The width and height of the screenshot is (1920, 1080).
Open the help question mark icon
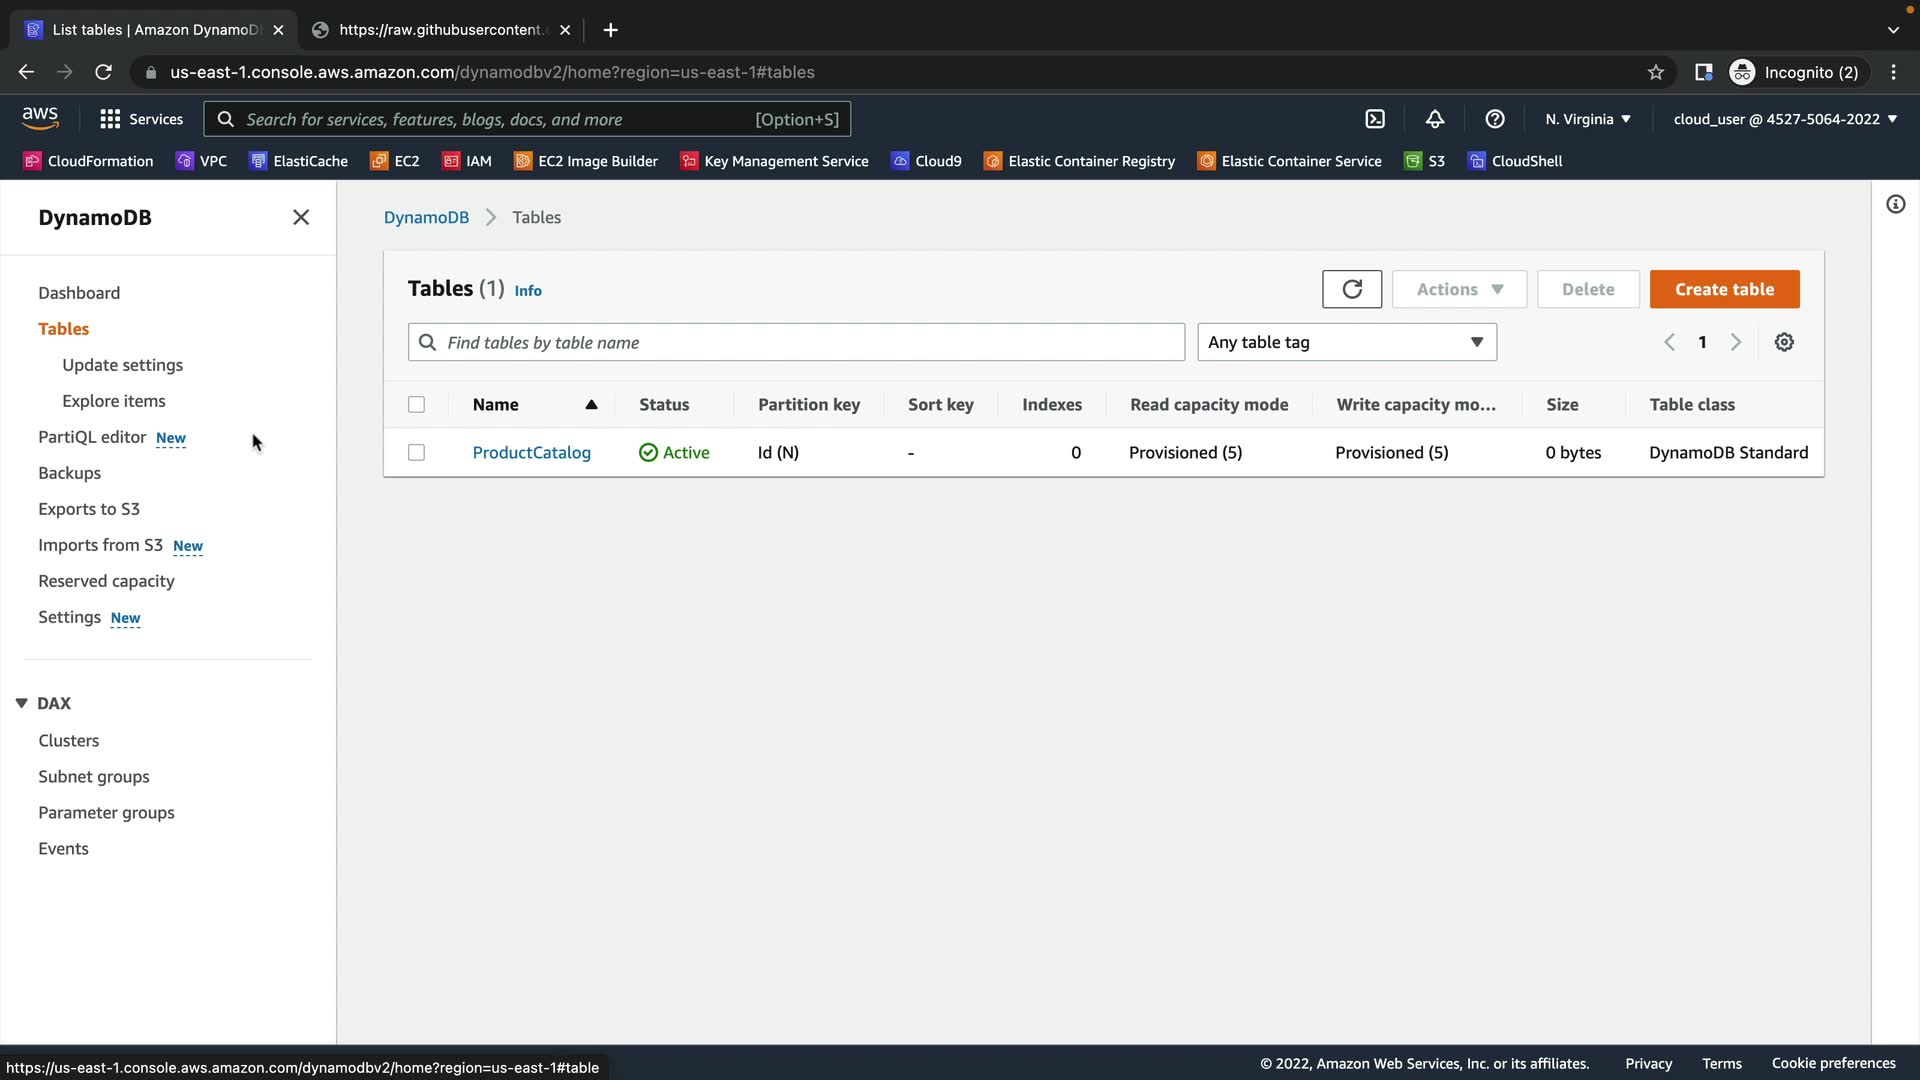click(1494, 119)
